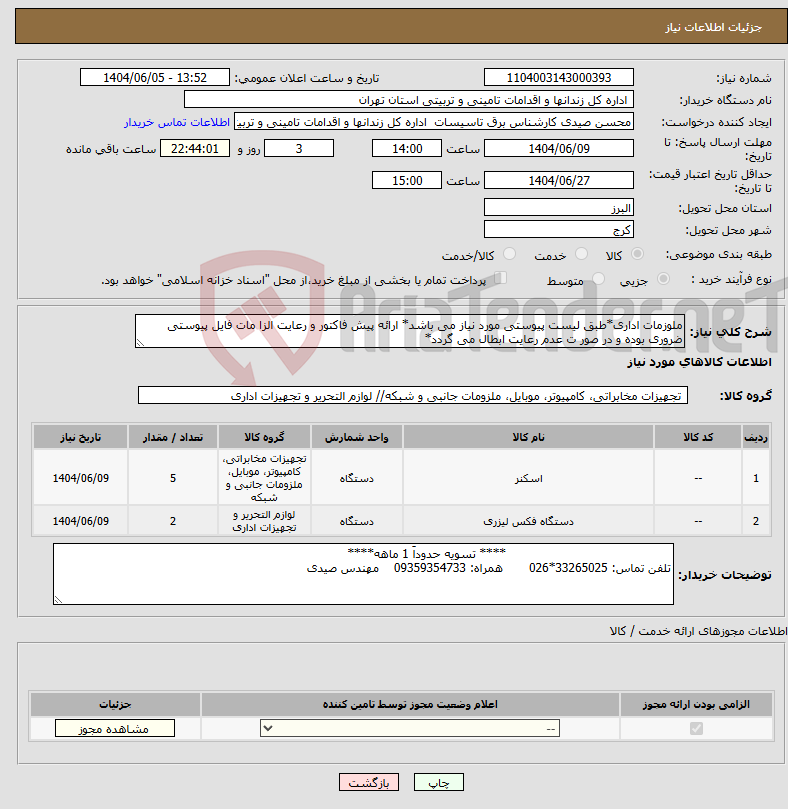Click the نام کالا column header
This screenshot has width=788, height=809.
(528, 437)
